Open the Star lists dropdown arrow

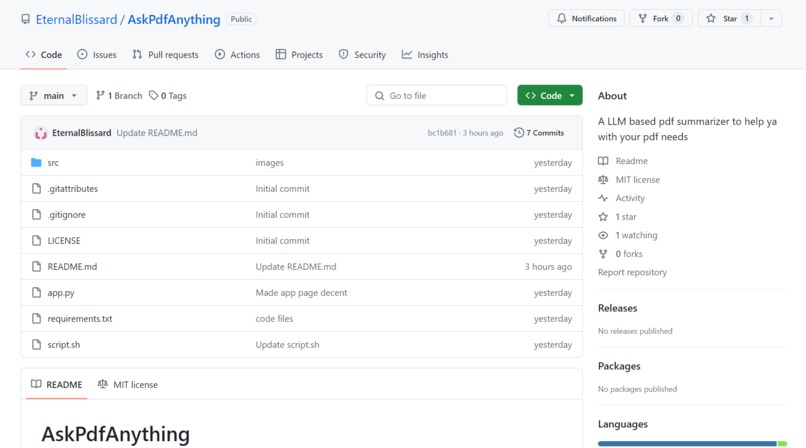771,18
